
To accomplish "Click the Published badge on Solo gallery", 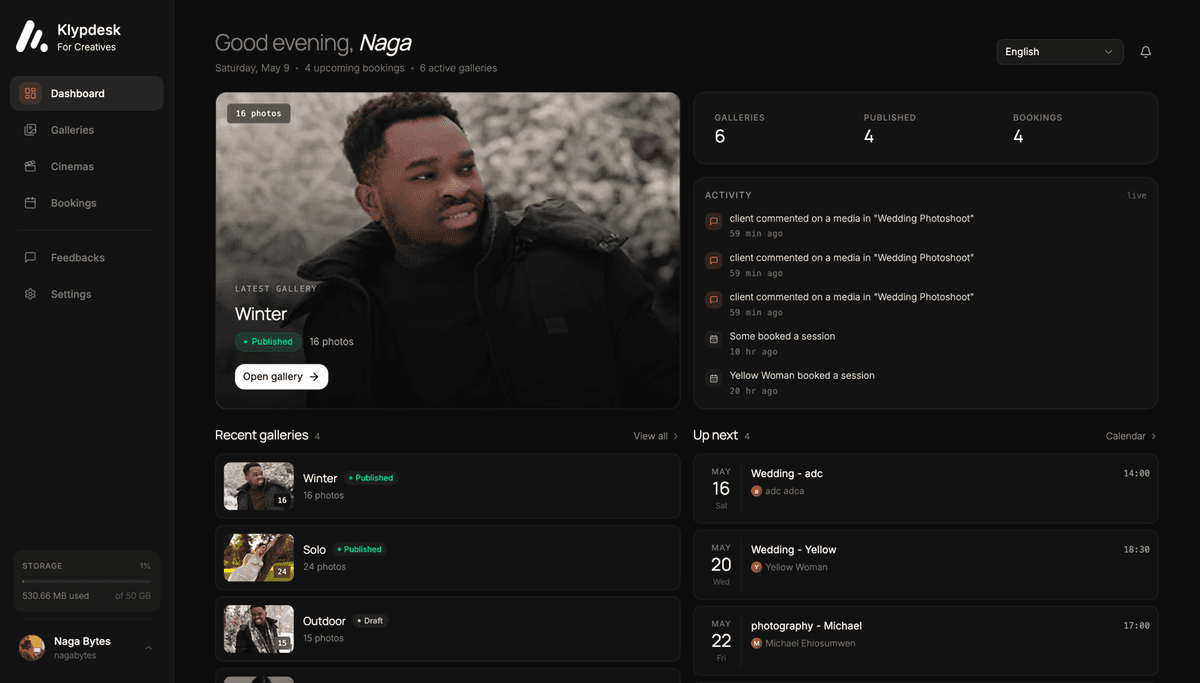I will click(x=359, y=549).
